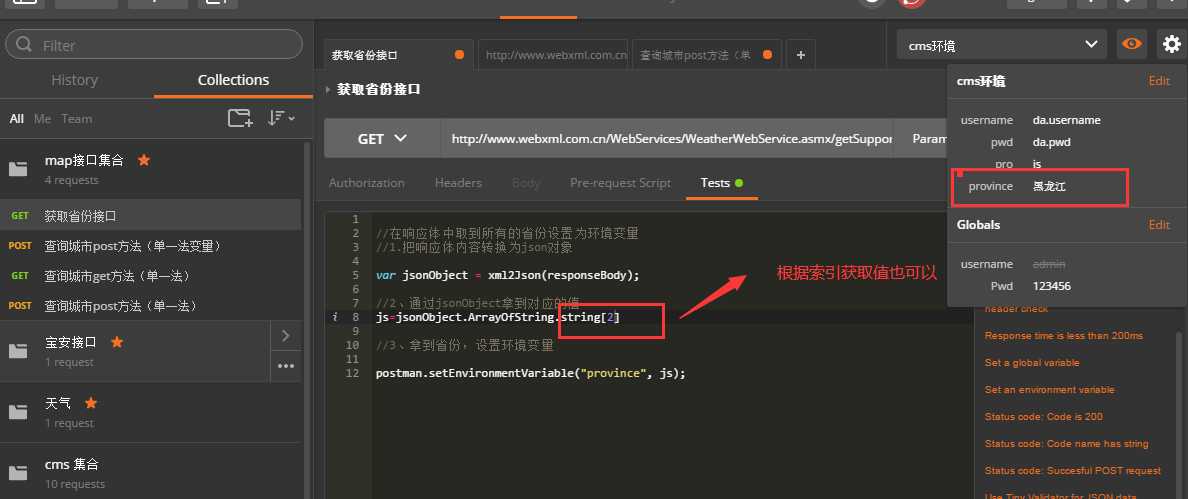Insert the Response time less than 200ms snippet
Screen dimensions: 1188x499
[1064, 335]
